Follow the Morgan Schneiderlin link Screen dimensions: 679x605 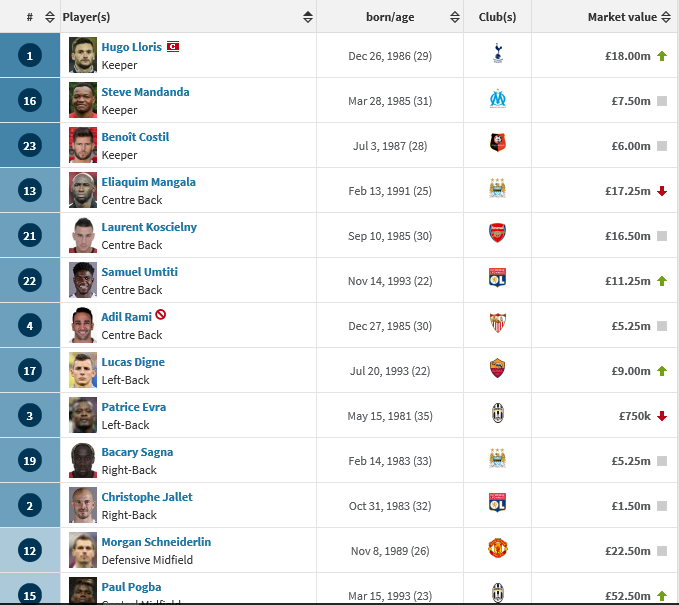pos(156,542)
